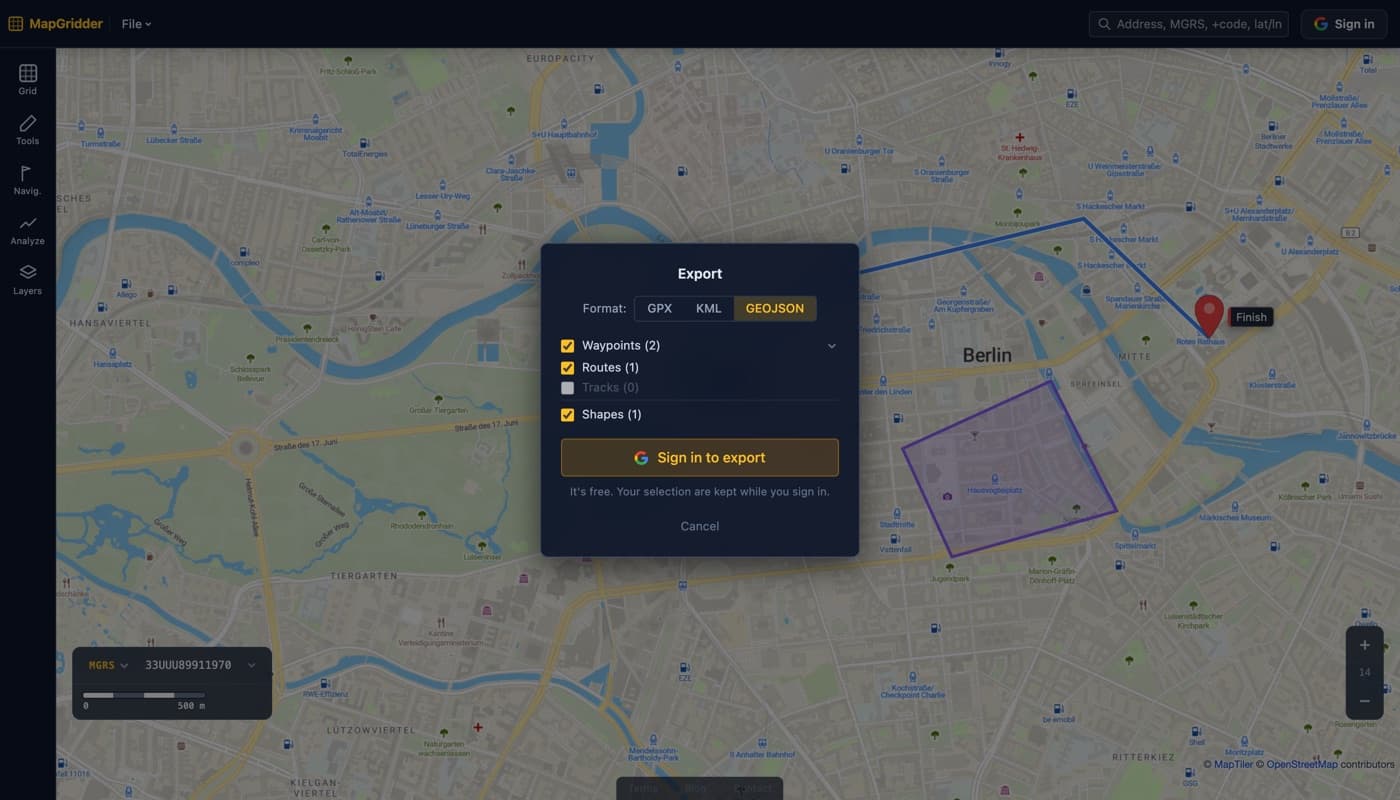The width and height of the screenshot is (1400, 800).
Task: Click the Shapes (1) label
Action: pos(612,415)
